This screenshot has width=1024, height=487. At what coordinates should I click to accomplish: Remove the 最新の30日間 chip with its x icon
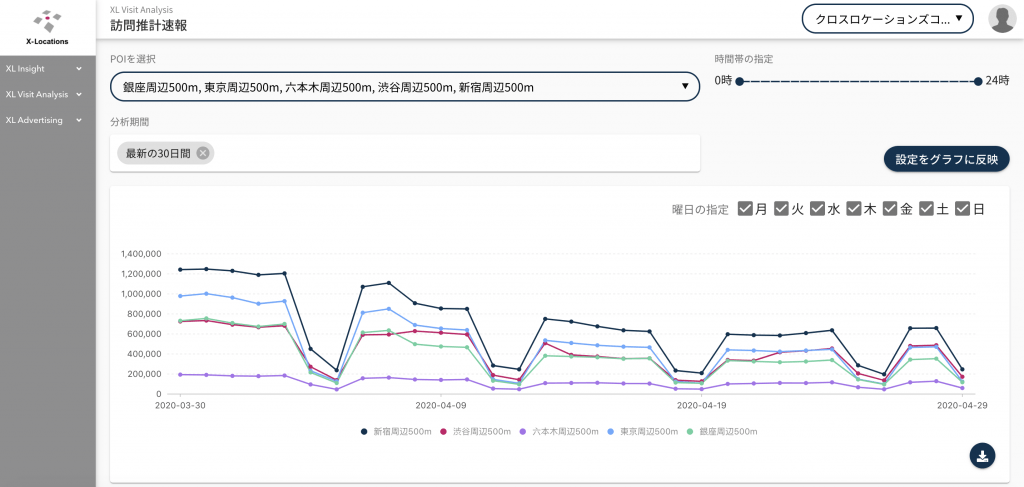[203, 153]
